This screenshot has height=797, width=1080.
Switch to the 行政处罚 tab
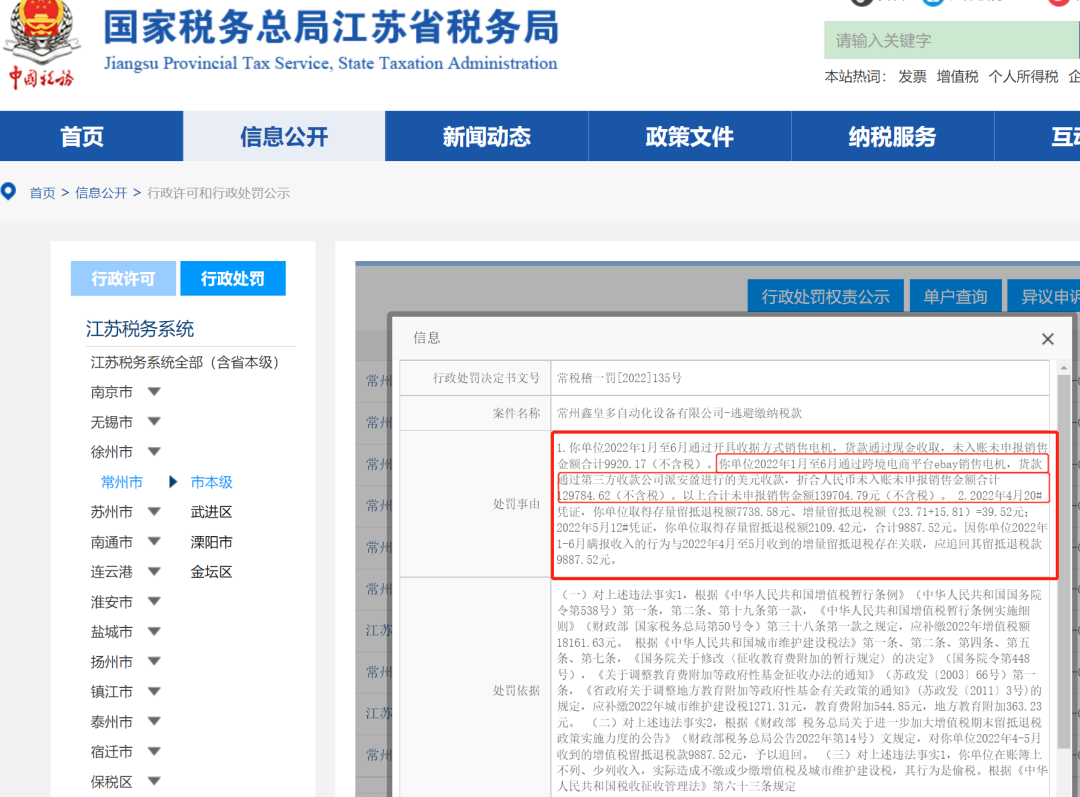(x=233, y=278)
